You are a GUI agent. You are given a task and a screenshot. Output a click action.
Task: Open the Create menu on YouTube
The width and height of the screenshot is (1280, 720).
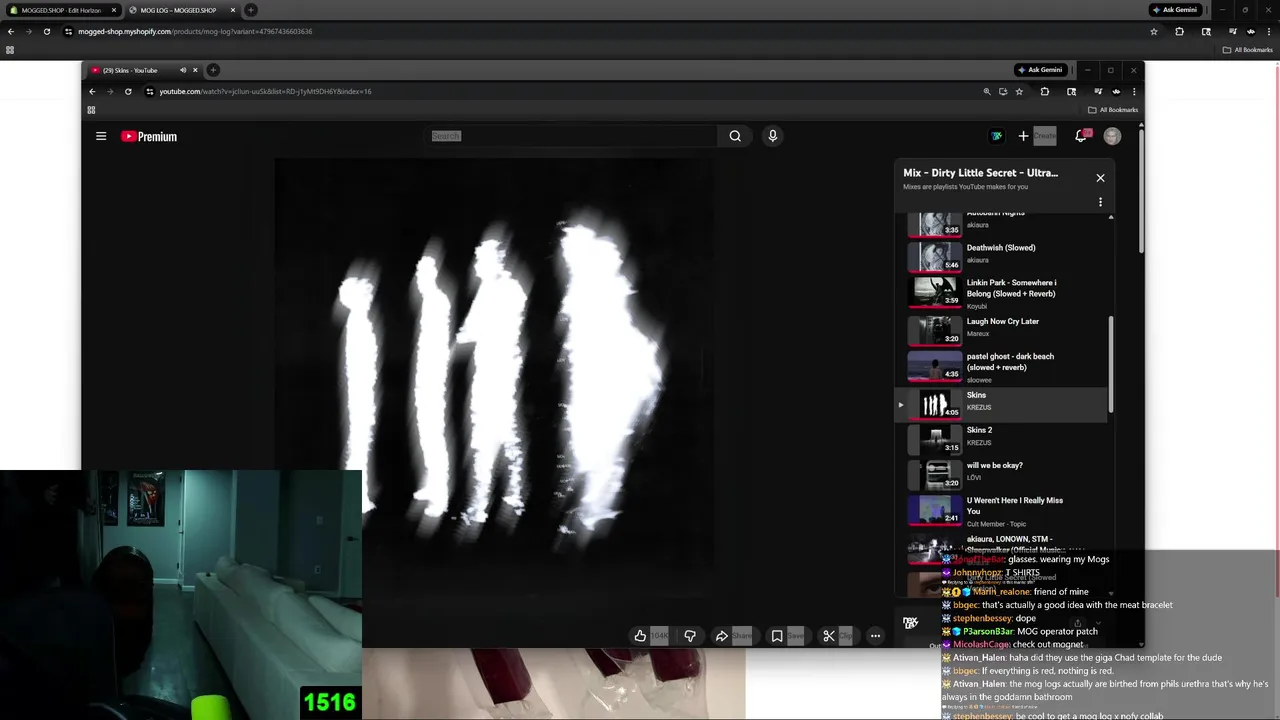(x=1035, y=136)
